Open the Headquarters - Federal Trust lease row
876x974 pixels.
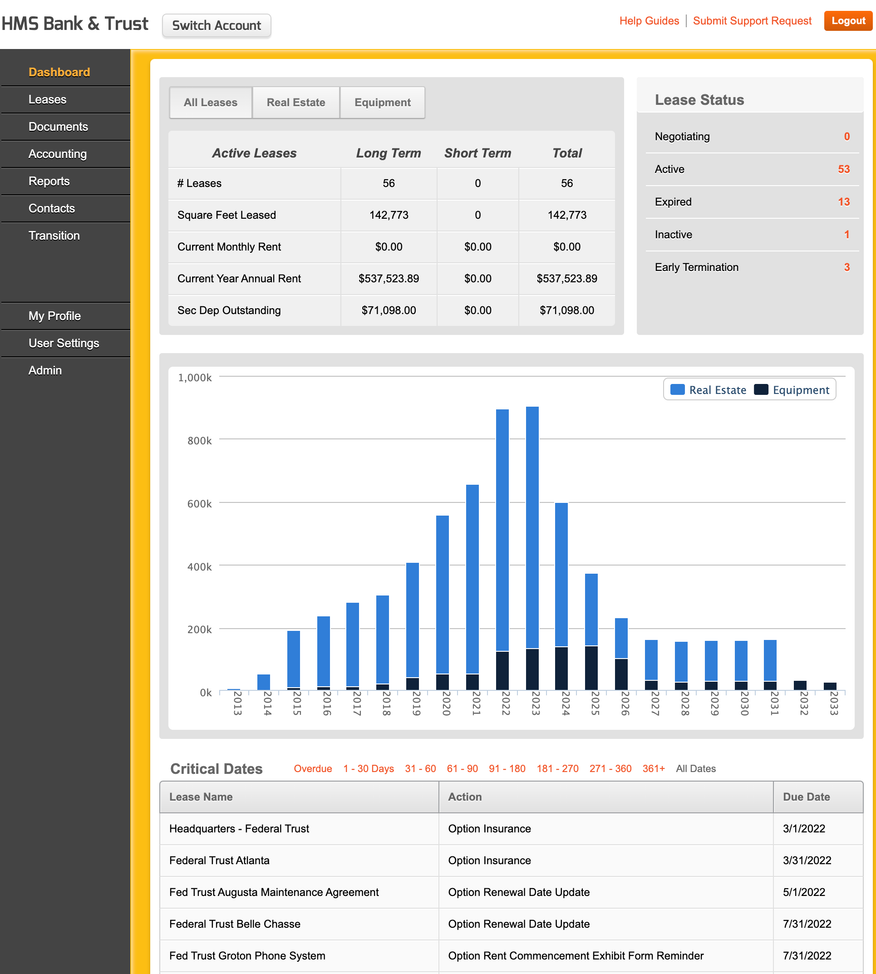[x=239, y=829]
